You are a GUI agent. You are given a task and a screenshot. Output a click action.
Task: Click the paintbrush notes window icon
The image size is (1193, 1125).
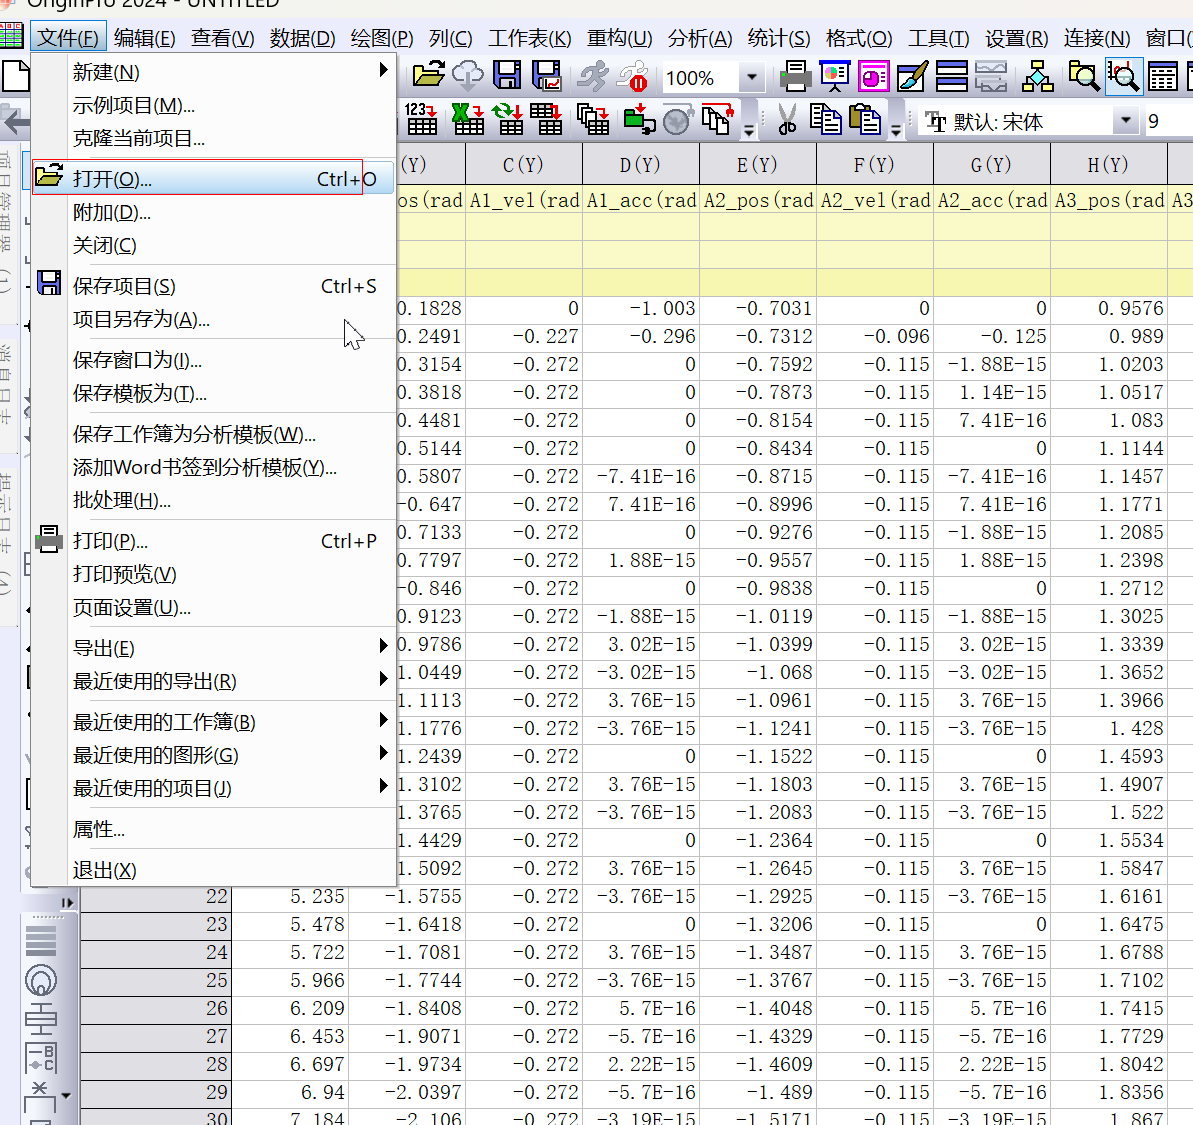coord(912,76)
